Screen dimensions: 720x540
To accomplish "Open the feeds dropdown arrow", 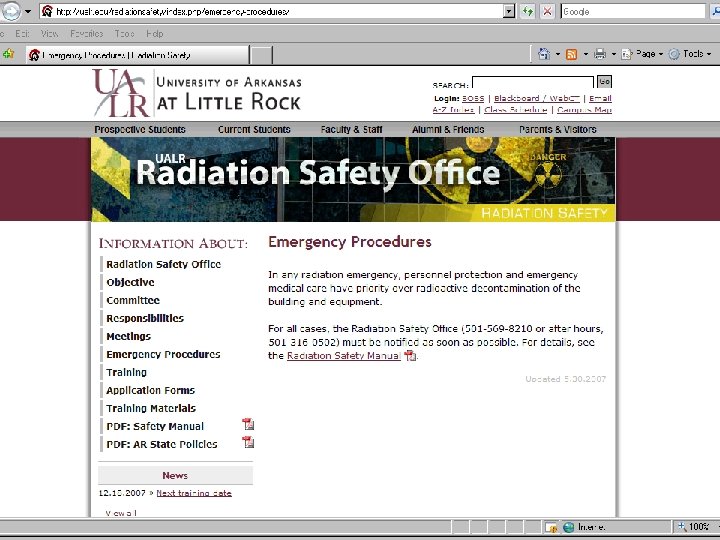I will (585, 54).
